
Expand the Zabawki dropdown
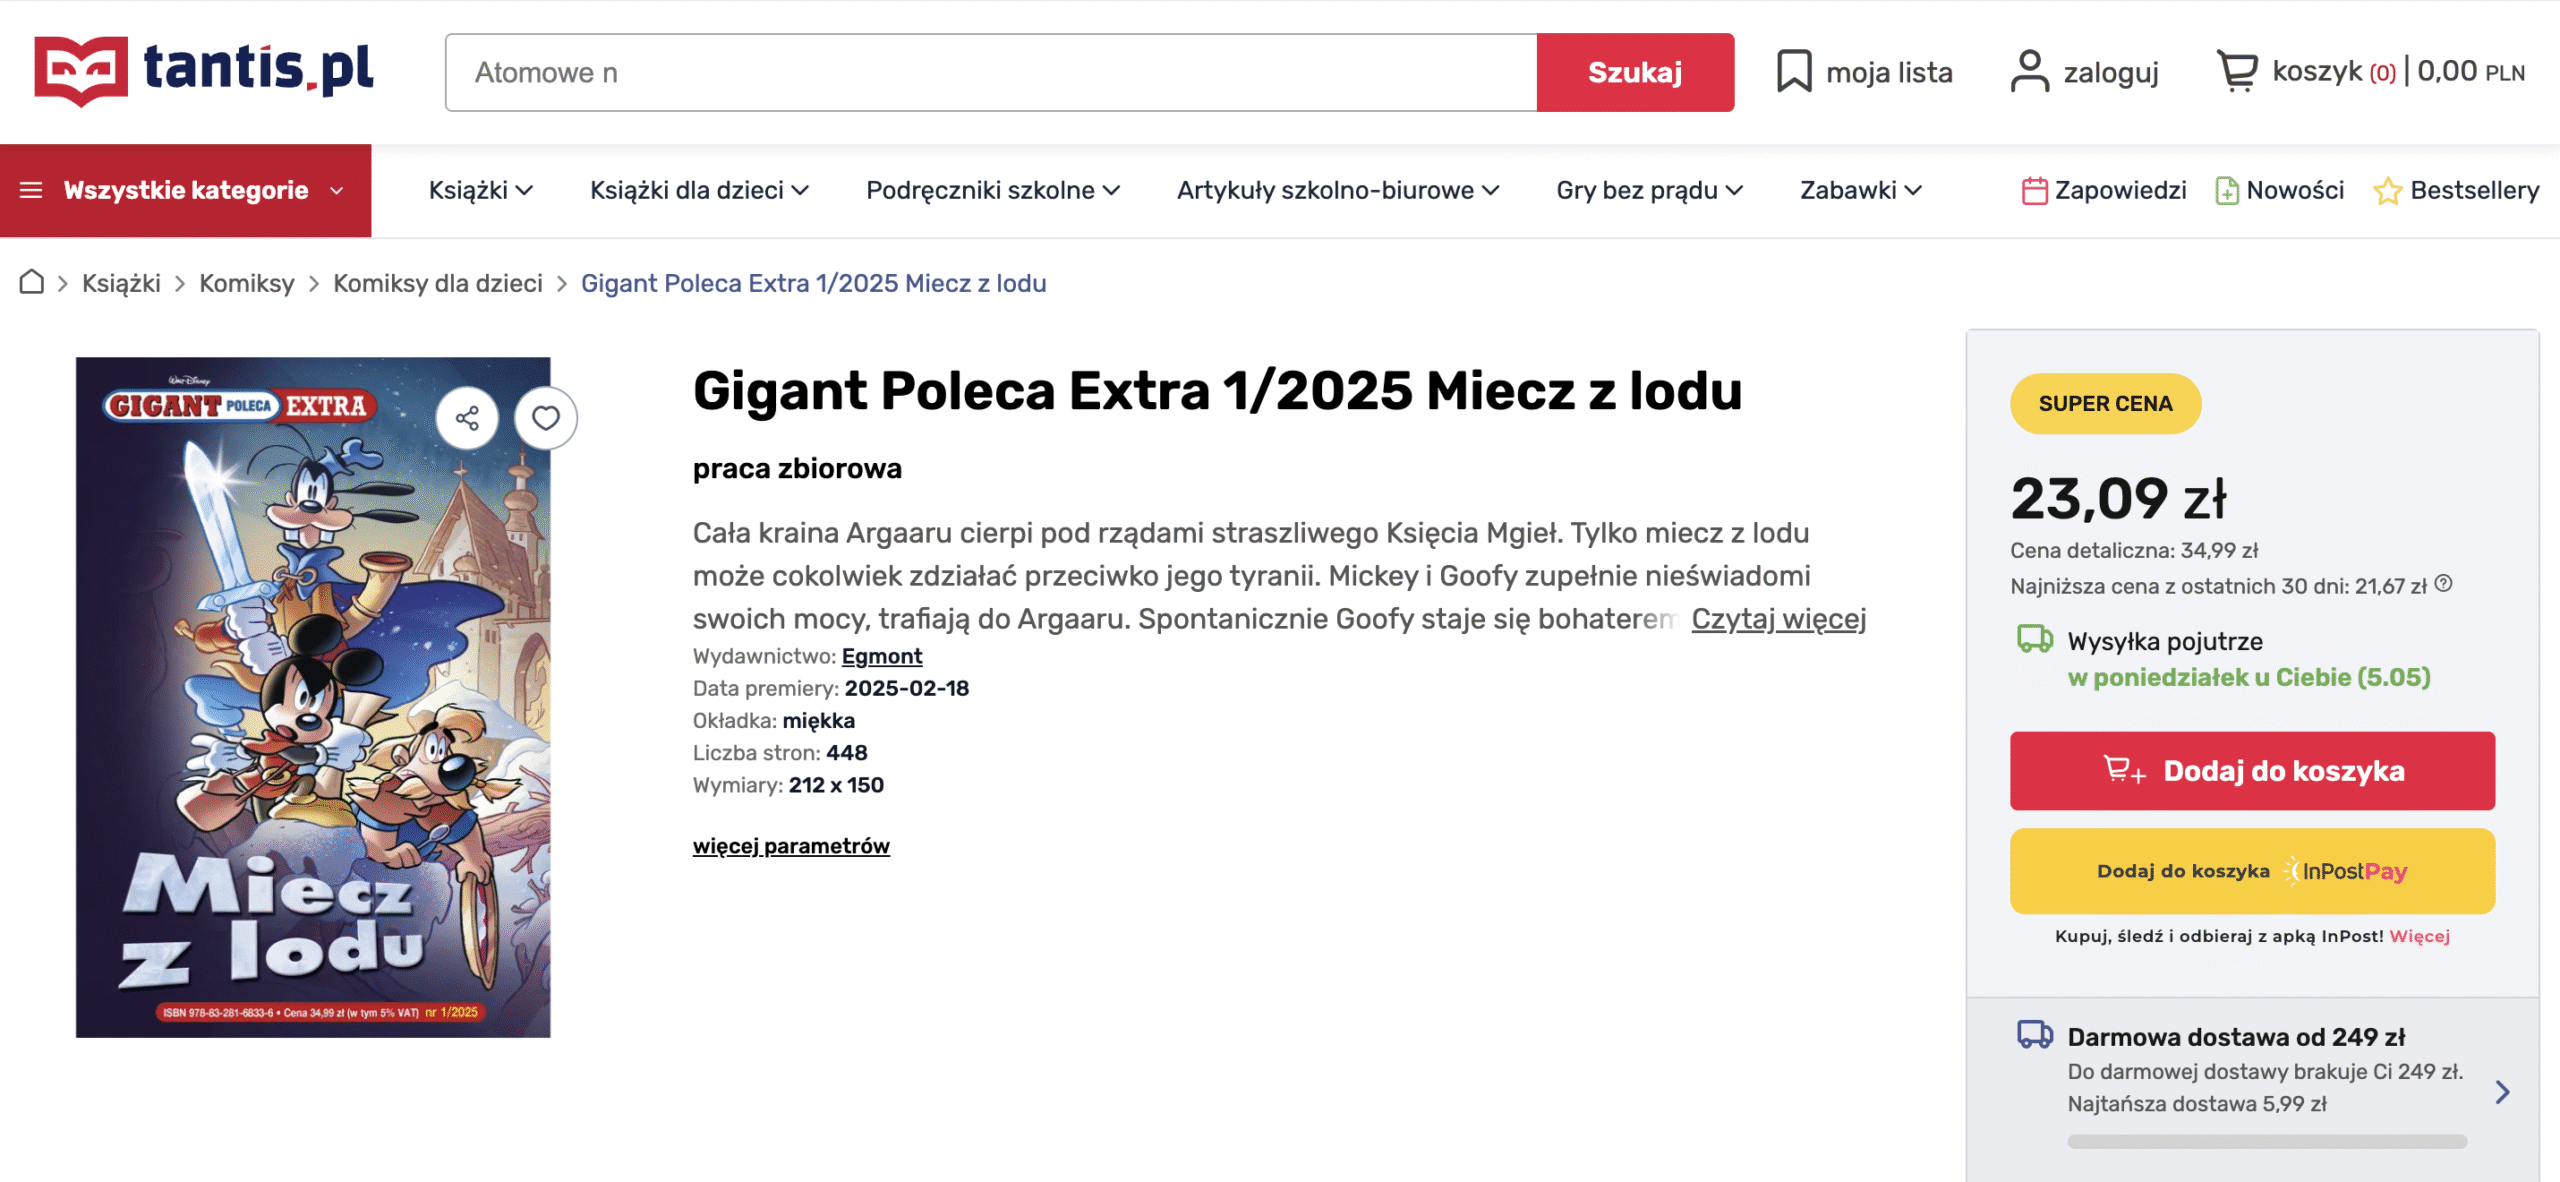point(1860,190)
